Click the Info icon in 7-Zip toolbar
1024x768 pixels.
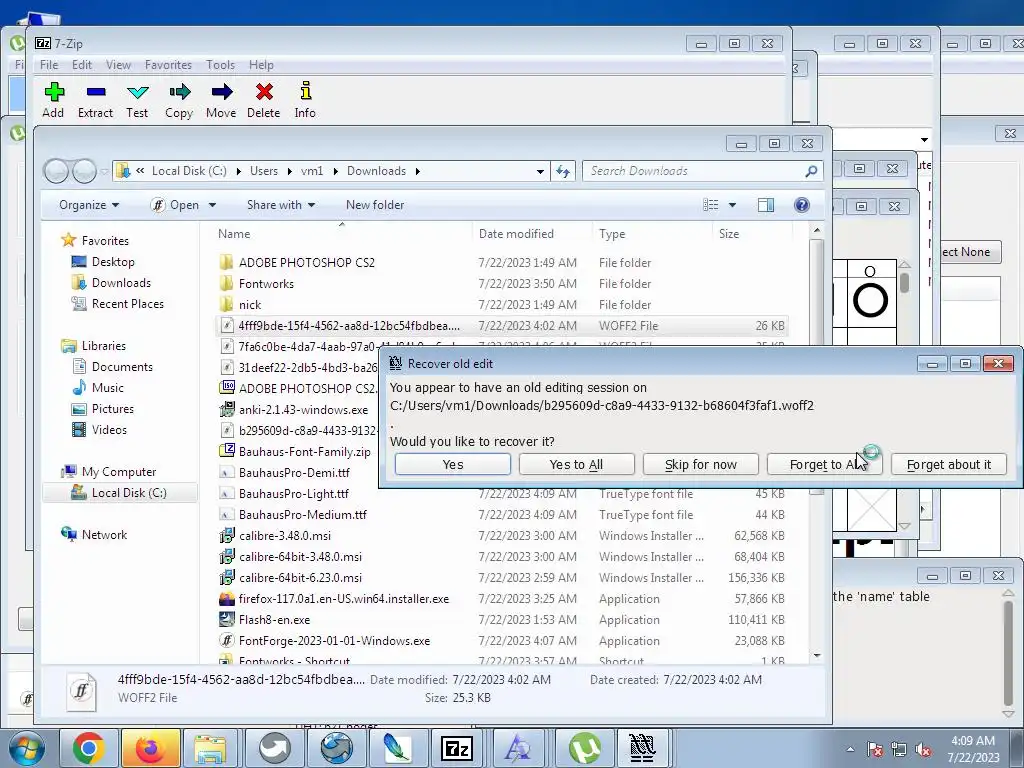click(305, 100)
